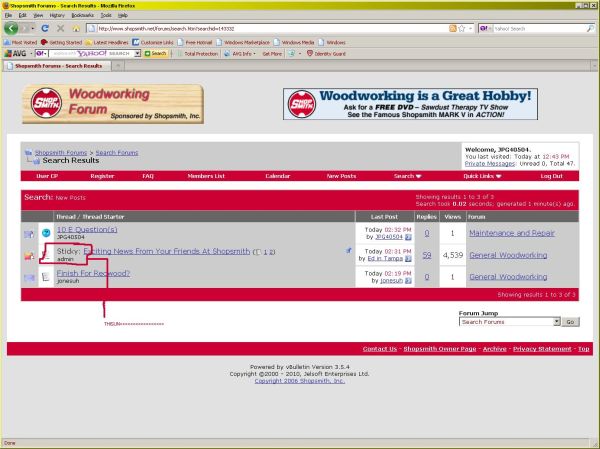Click the Shopsmith free DVD banner ad
The image size is (600, 449).
[x=410, y=104]
